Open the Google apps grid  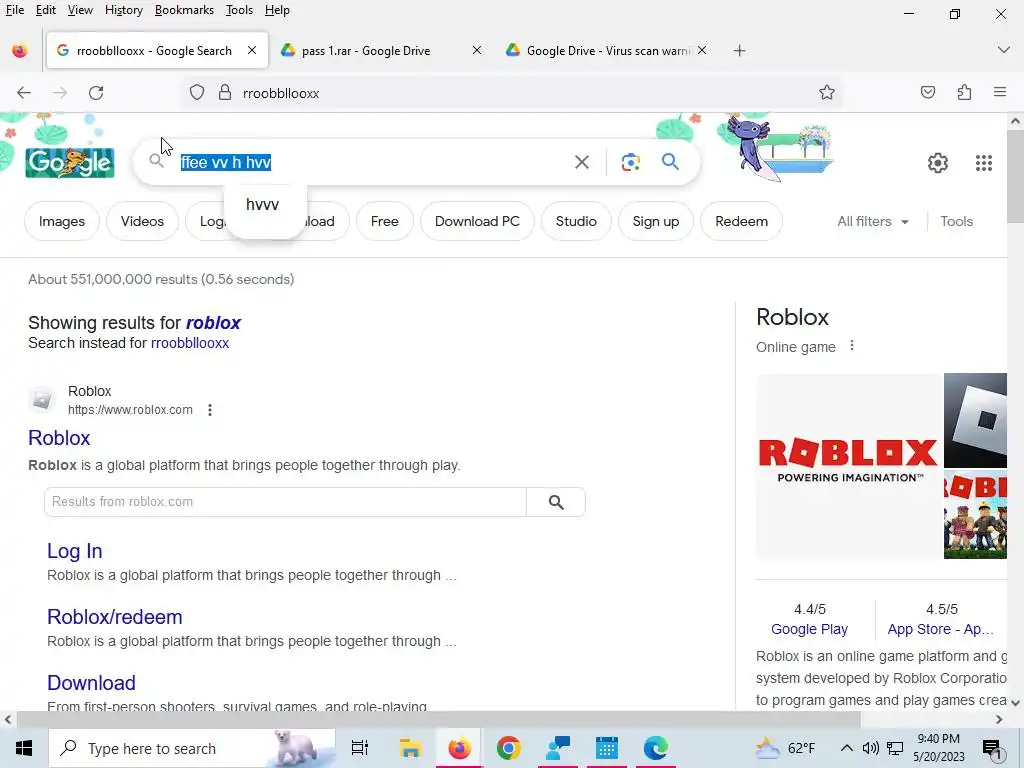[984, 163]
